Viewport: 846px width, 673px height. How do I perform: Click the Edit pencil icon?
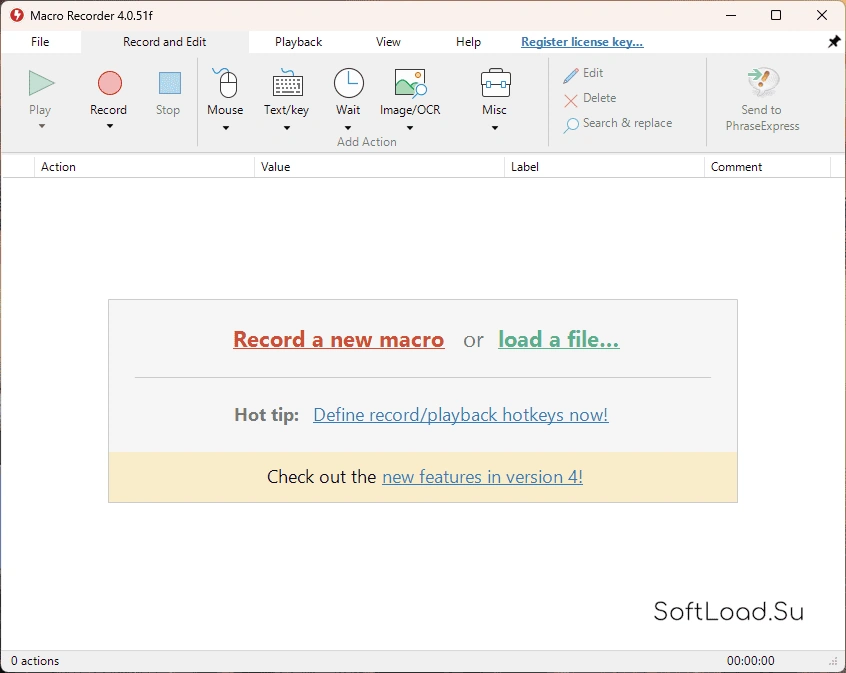point(570,76)
